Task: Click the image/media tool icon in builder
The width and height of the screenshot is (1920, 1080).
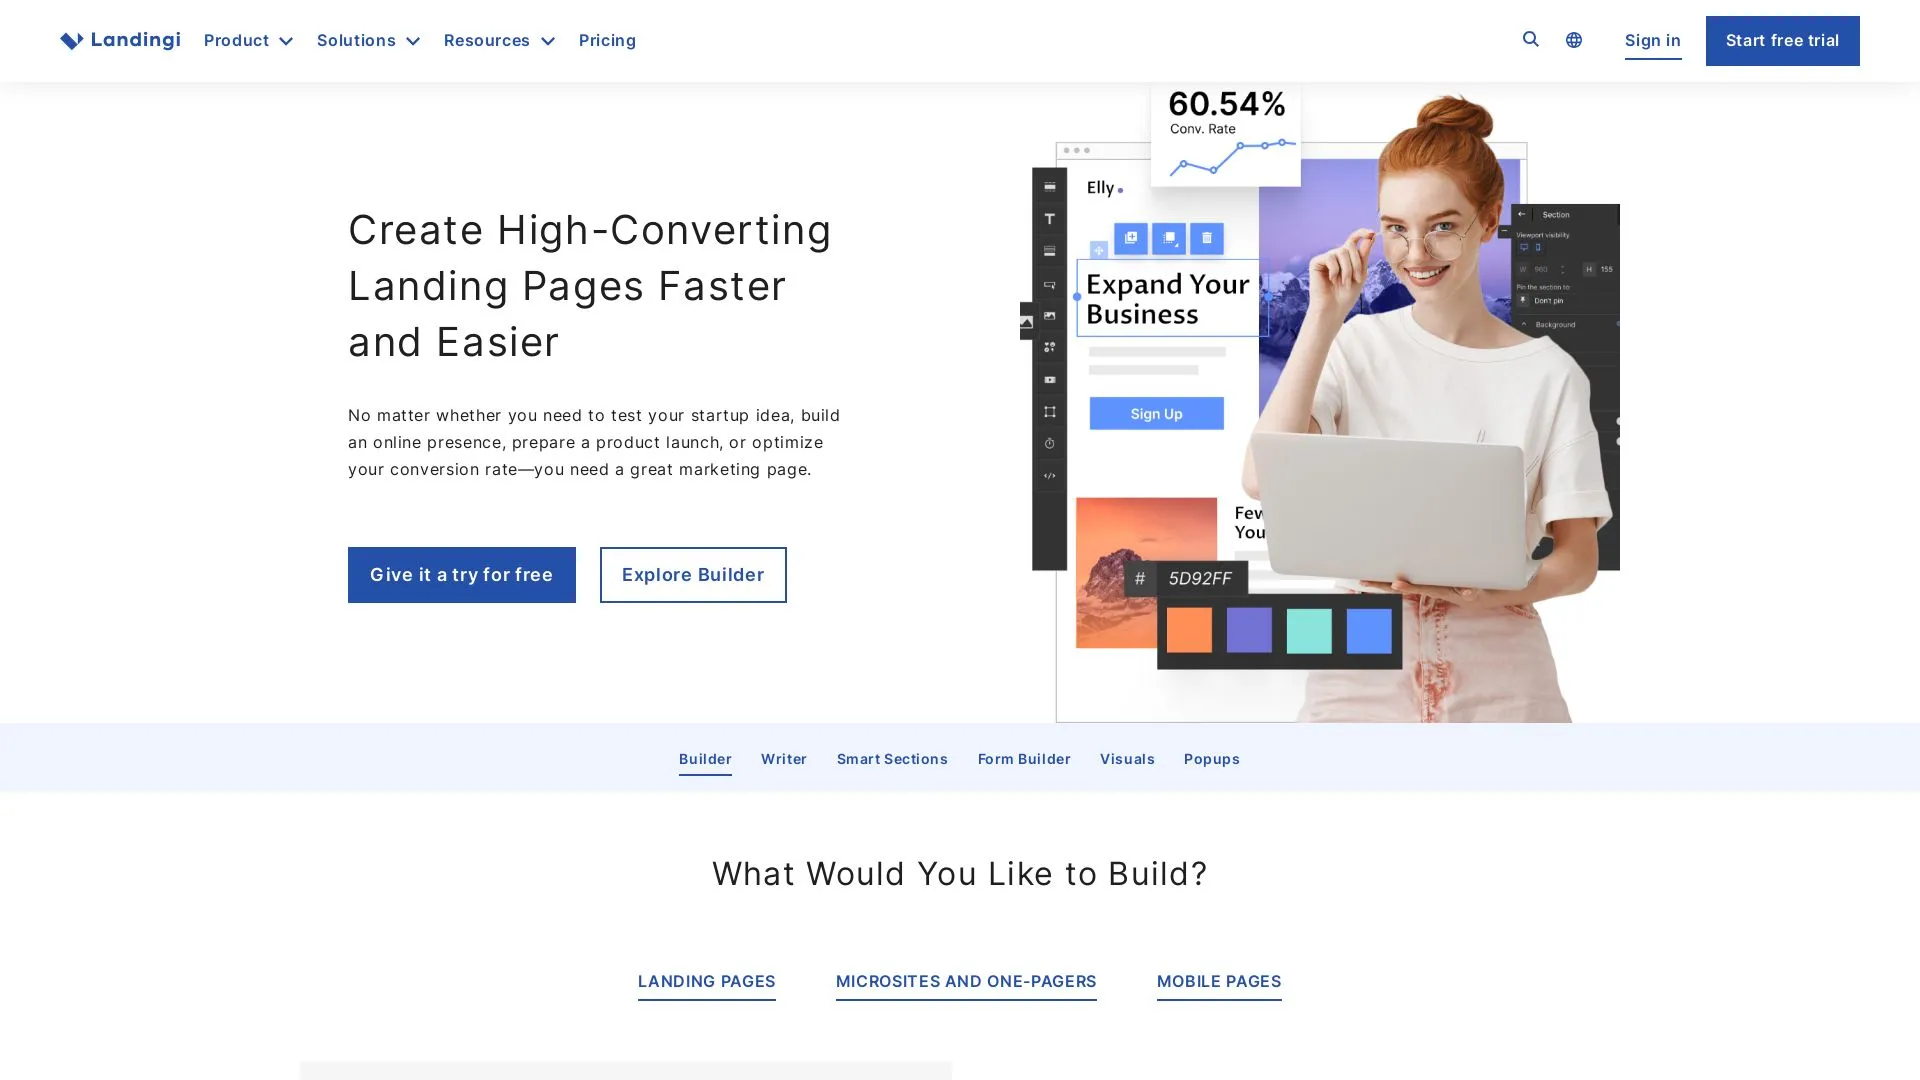Action: click(1048, 318)
